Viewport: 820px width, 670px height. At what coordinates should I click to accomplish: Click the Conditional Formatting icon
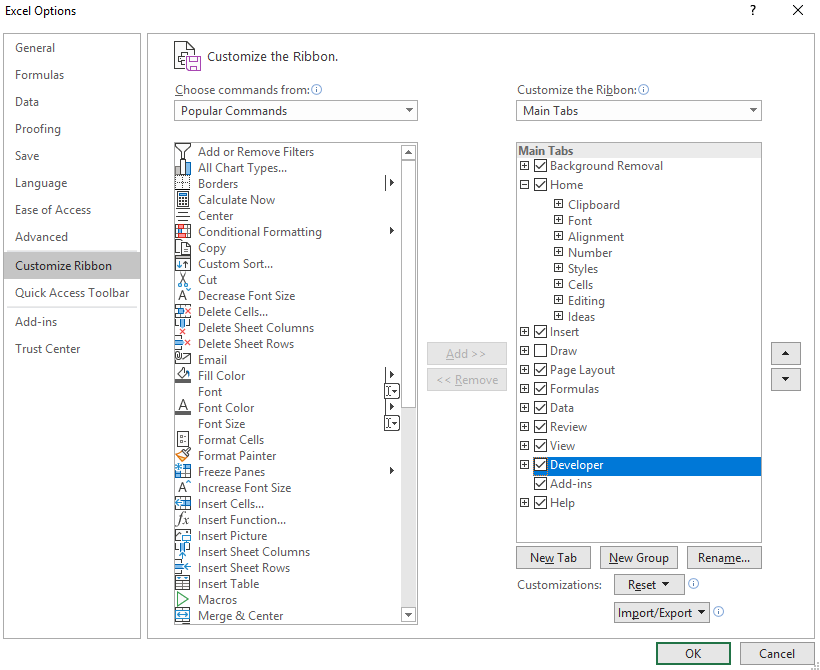pyautogui.click(x=183, y=232)
